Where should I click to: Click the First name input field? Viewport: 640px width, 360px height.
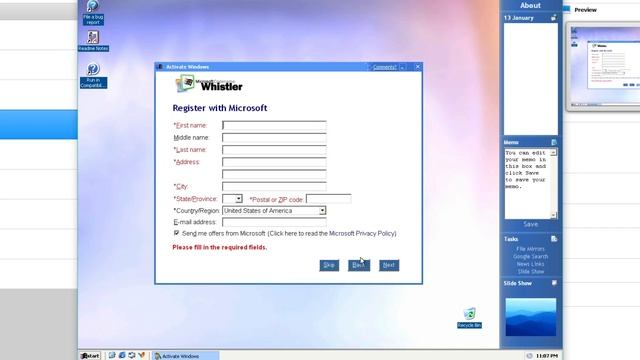tap(274, 125)
